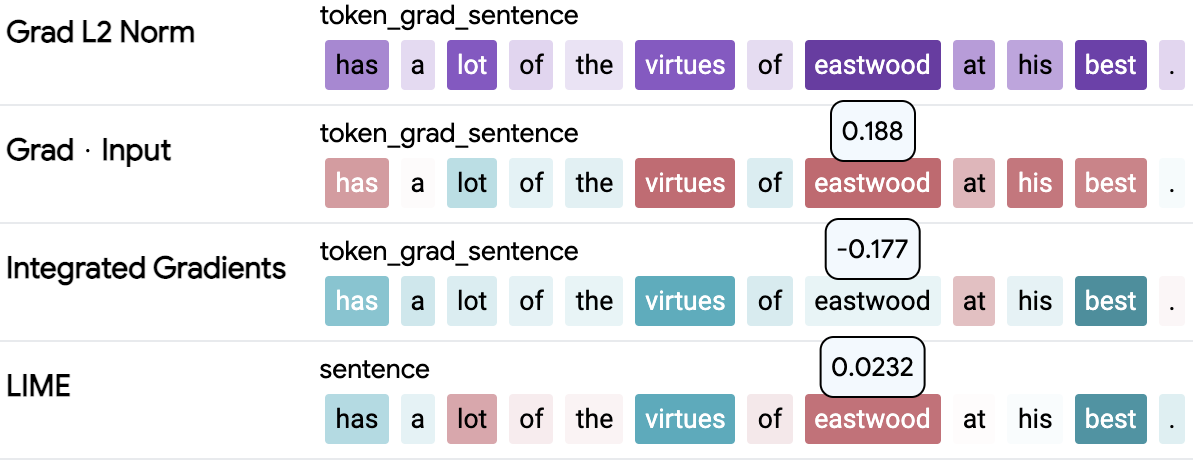Click 'has' token in LIME row
The height and width of the screenshot is (460, 1193).
(x=357, y=419)
